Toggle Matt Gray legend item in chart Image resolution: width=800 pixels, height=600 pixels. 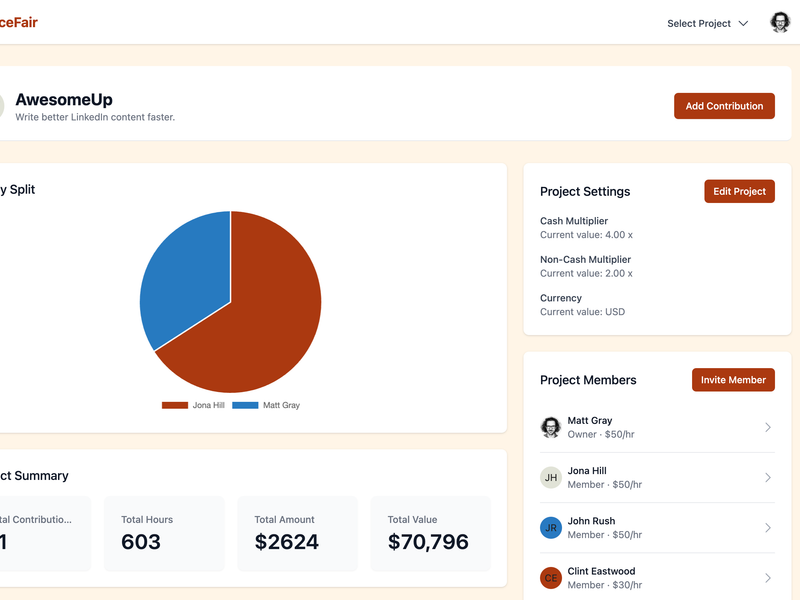(266, 405)
